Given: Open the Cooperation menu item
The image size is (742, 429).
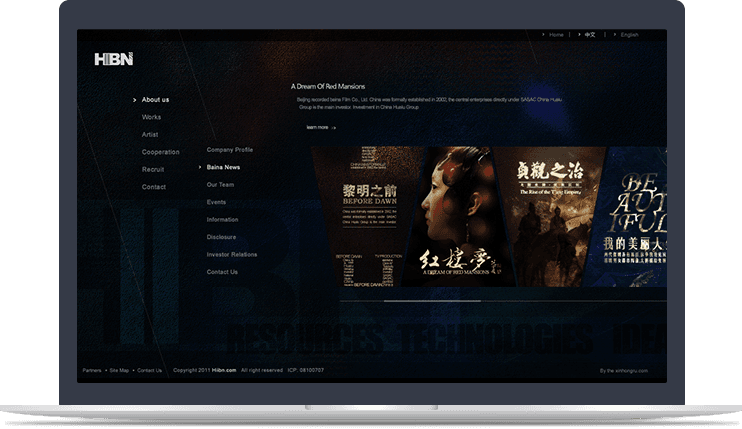Looking at the screenshot, I should pyautogui.click(x=160, y=152).
